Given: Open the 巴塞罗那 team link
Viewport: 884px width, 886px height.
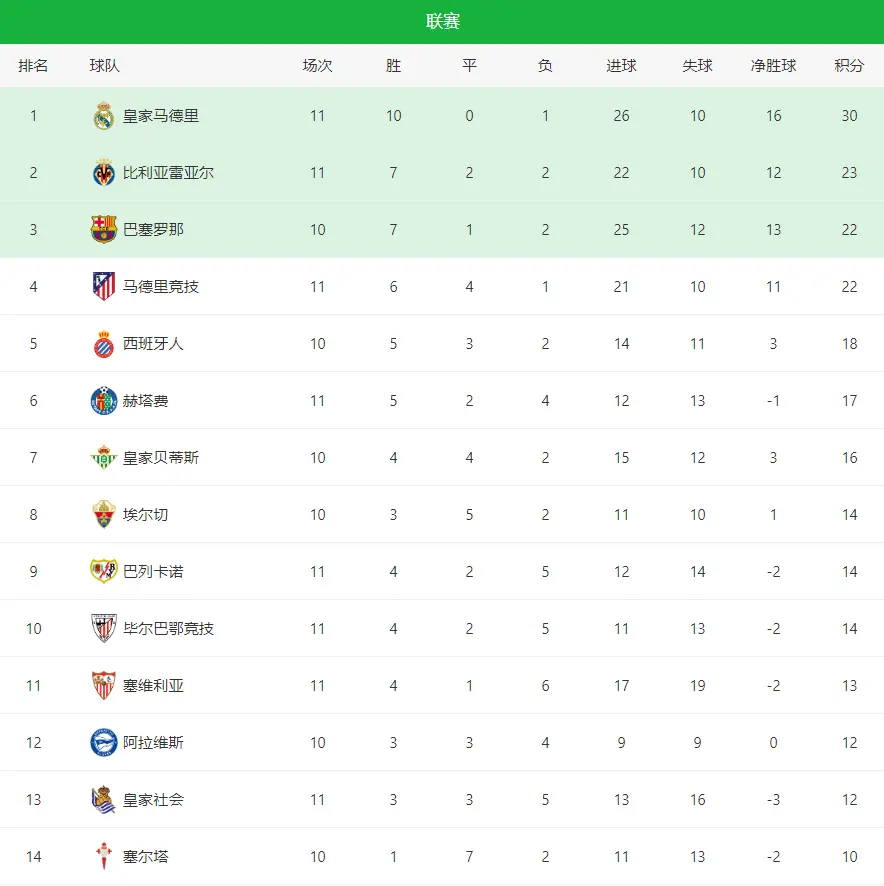Looking at the screenshot, I should 153,230.
